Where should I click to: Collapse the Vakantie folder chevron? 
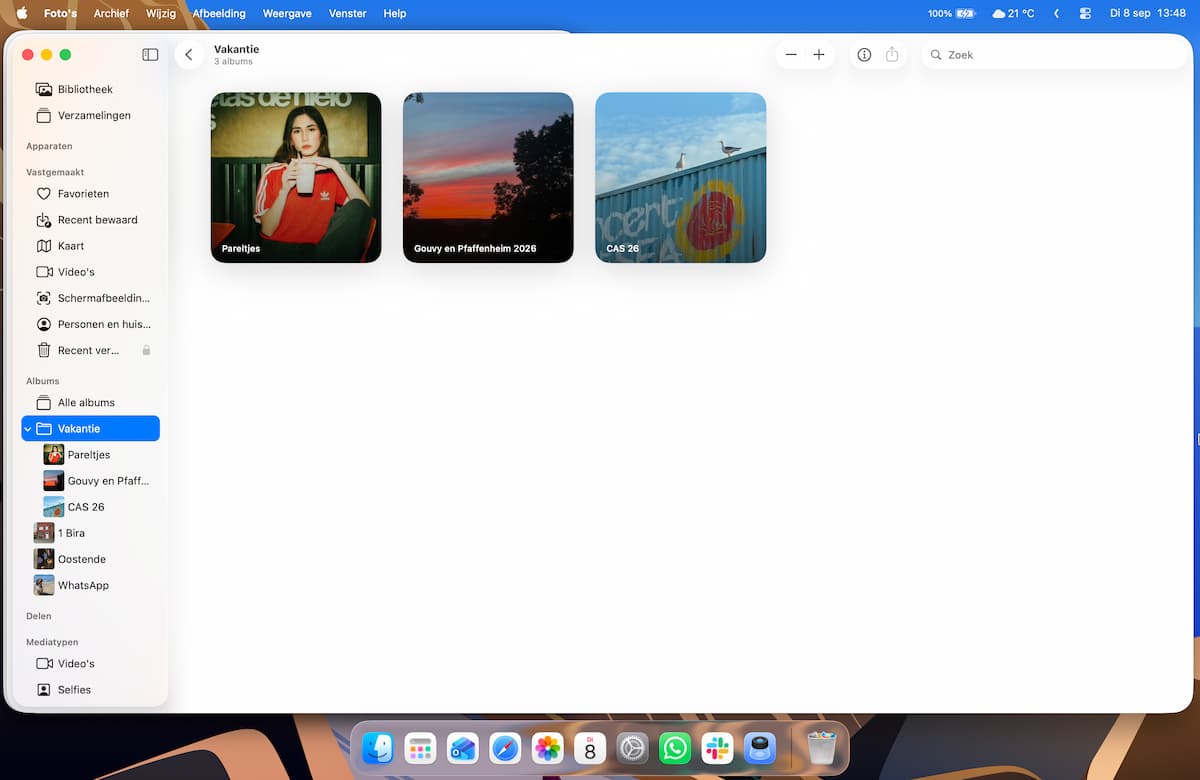point(28,429)
